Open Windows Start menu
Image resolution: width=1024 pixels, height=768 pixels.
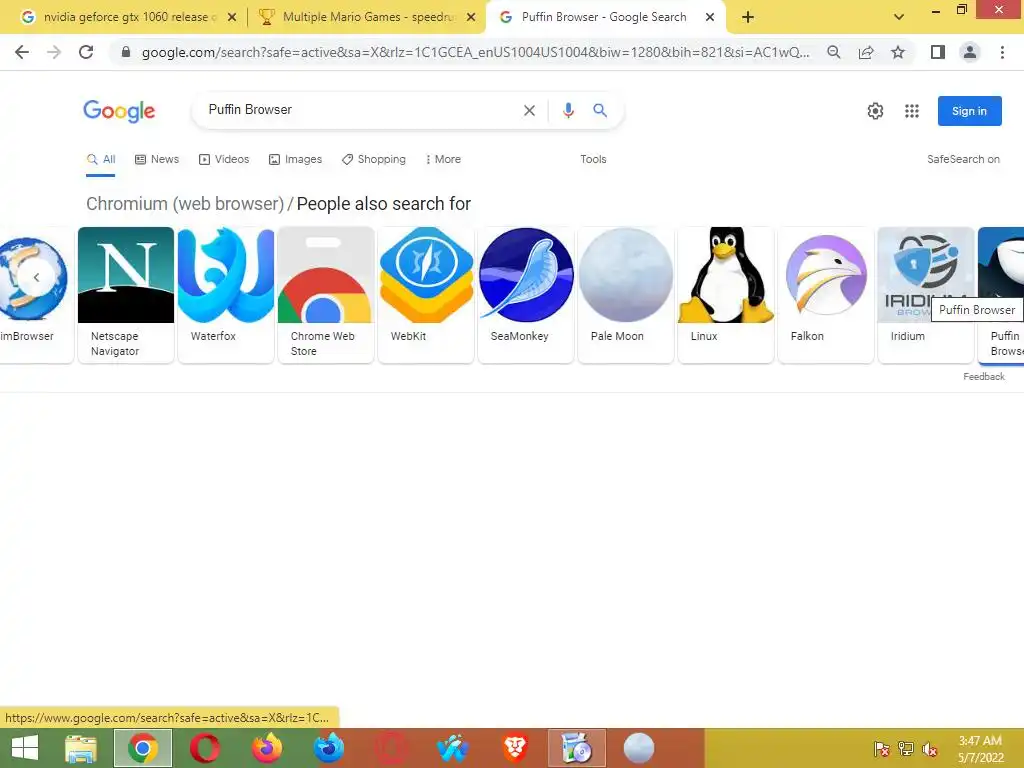[25, 748]
